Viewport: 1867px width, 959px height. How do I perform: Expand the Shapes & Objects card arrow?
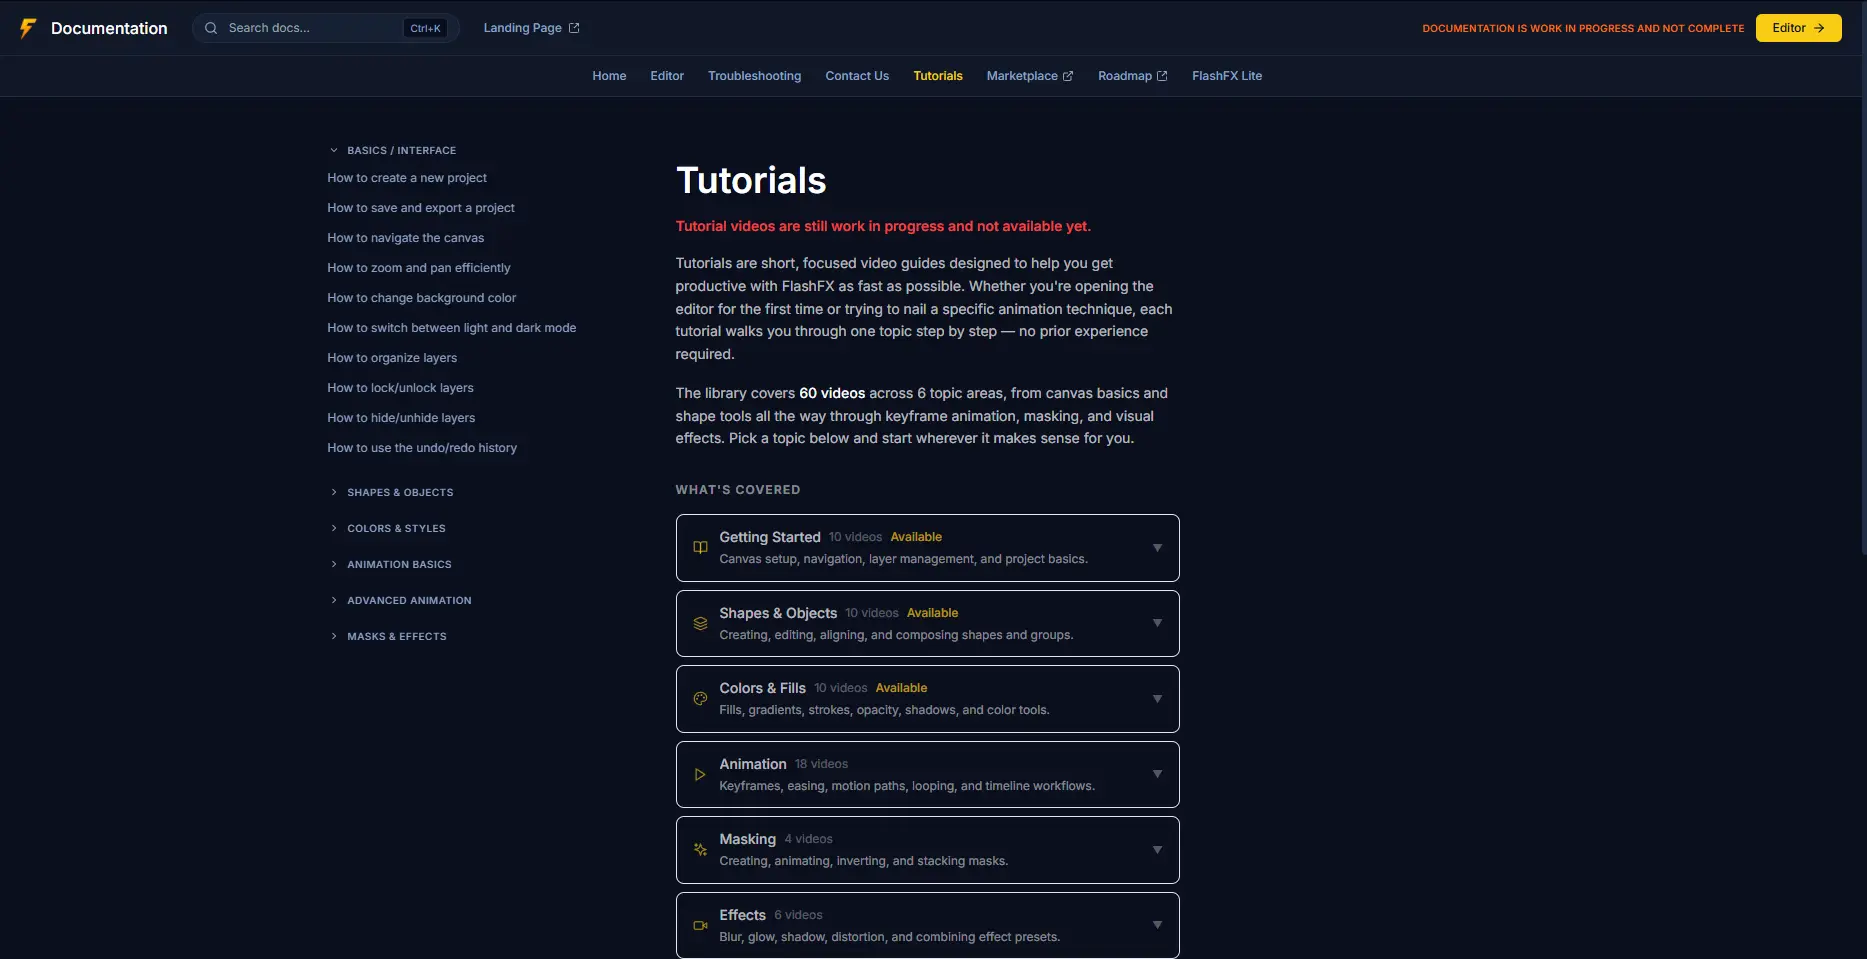pyautogui.click(x=1157, y=623)
